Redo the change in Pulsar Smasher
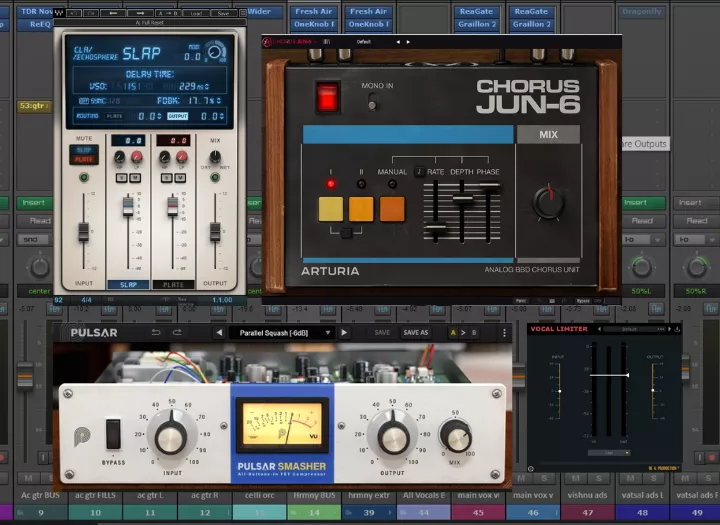720x525 pixels. pos(177,333)
